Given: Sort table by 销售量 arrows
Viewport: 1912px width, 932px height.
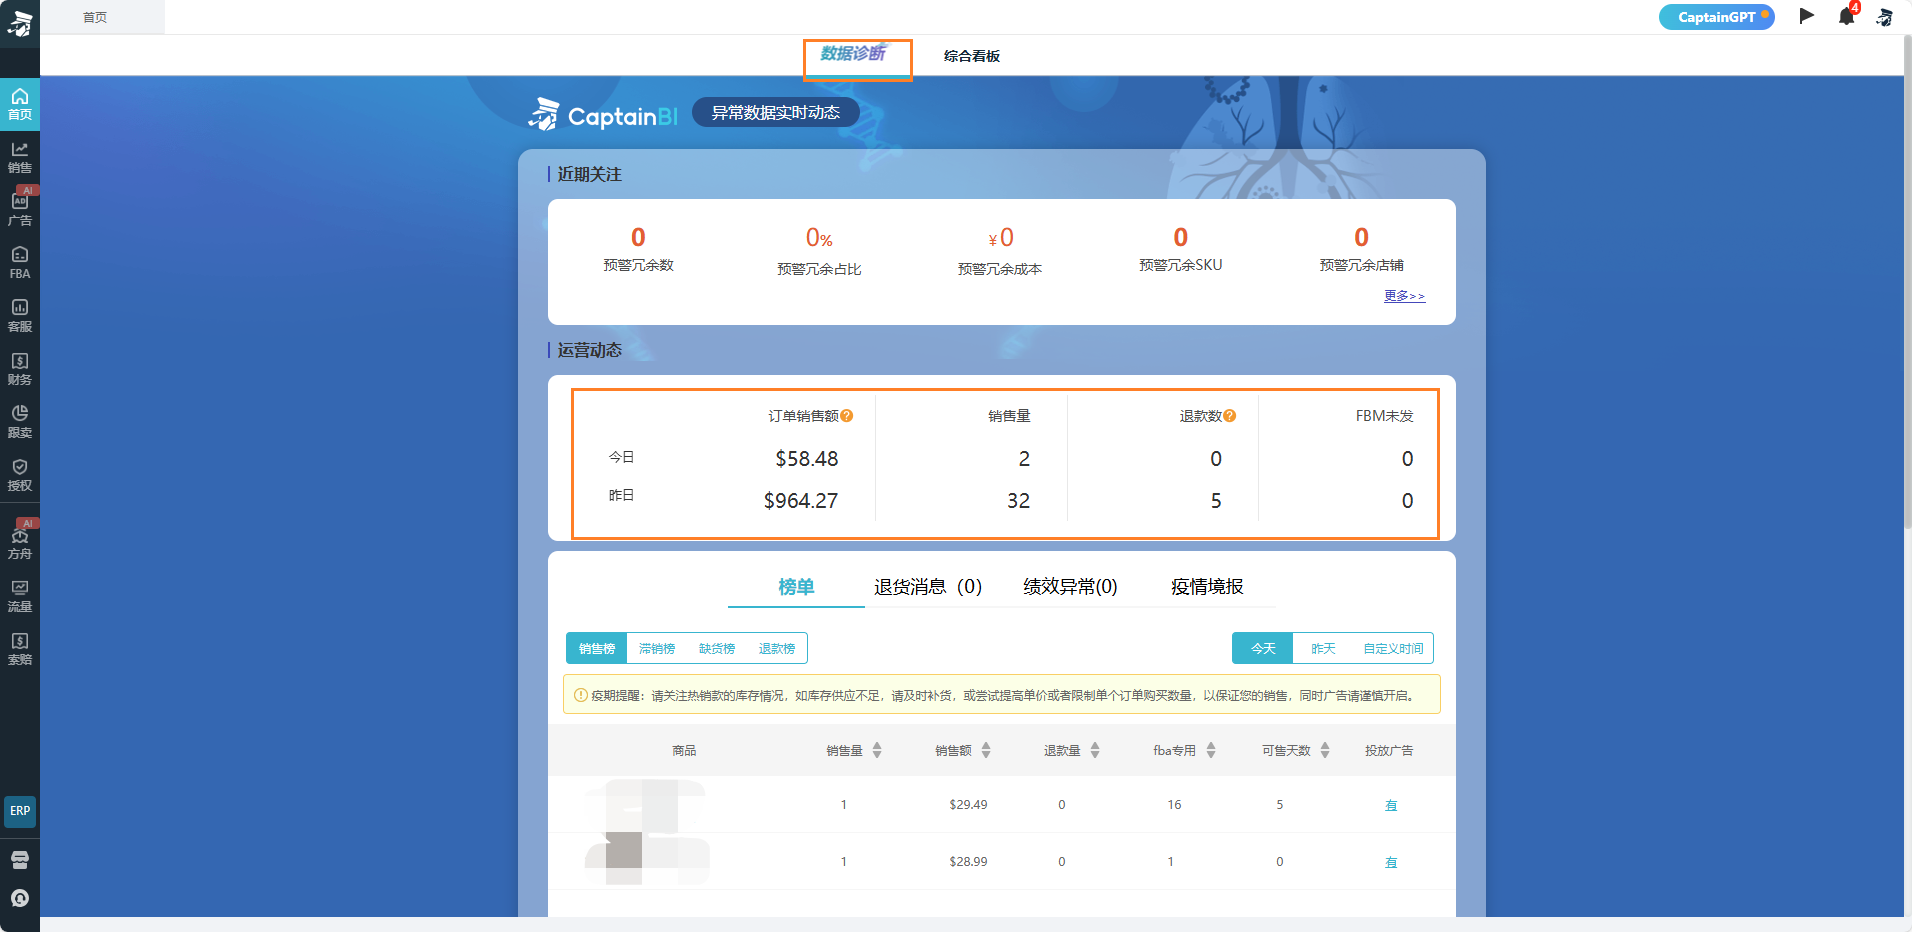Looking at the screenshot, I should click(877, 750).
